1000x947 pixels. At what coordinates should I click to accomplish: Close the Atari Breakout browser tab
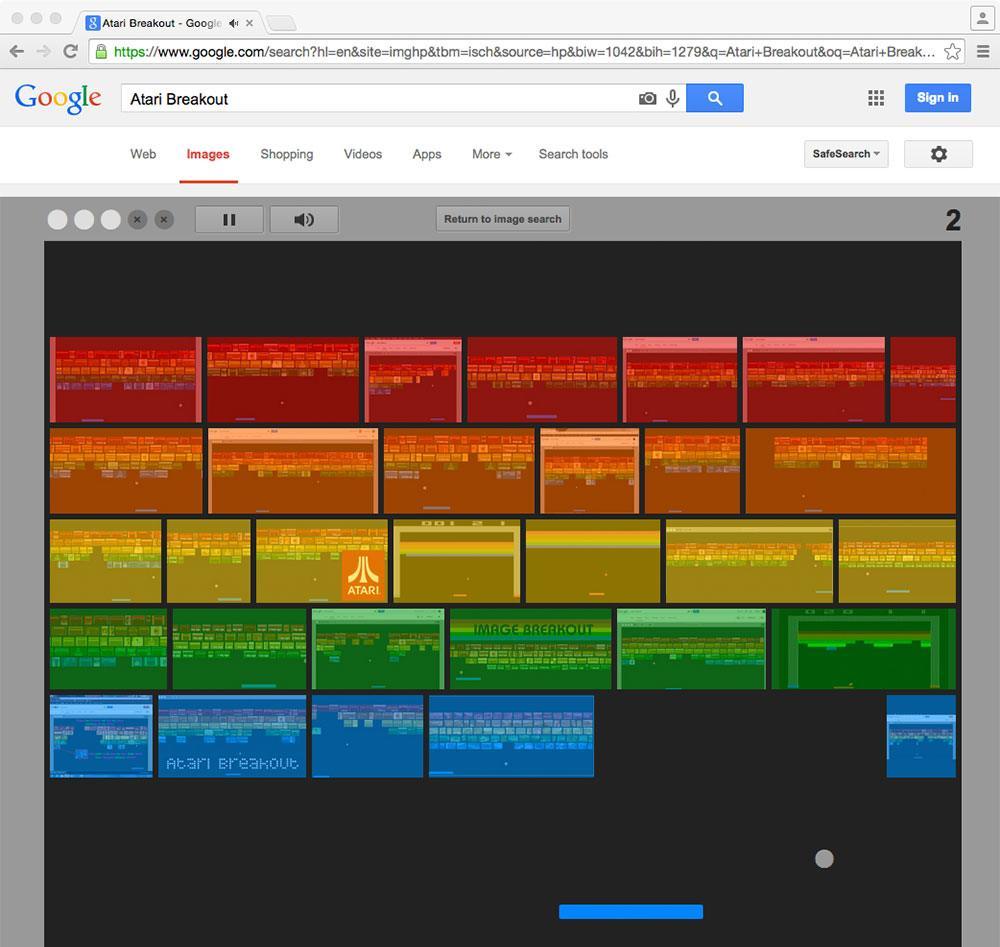pos(249,23)
